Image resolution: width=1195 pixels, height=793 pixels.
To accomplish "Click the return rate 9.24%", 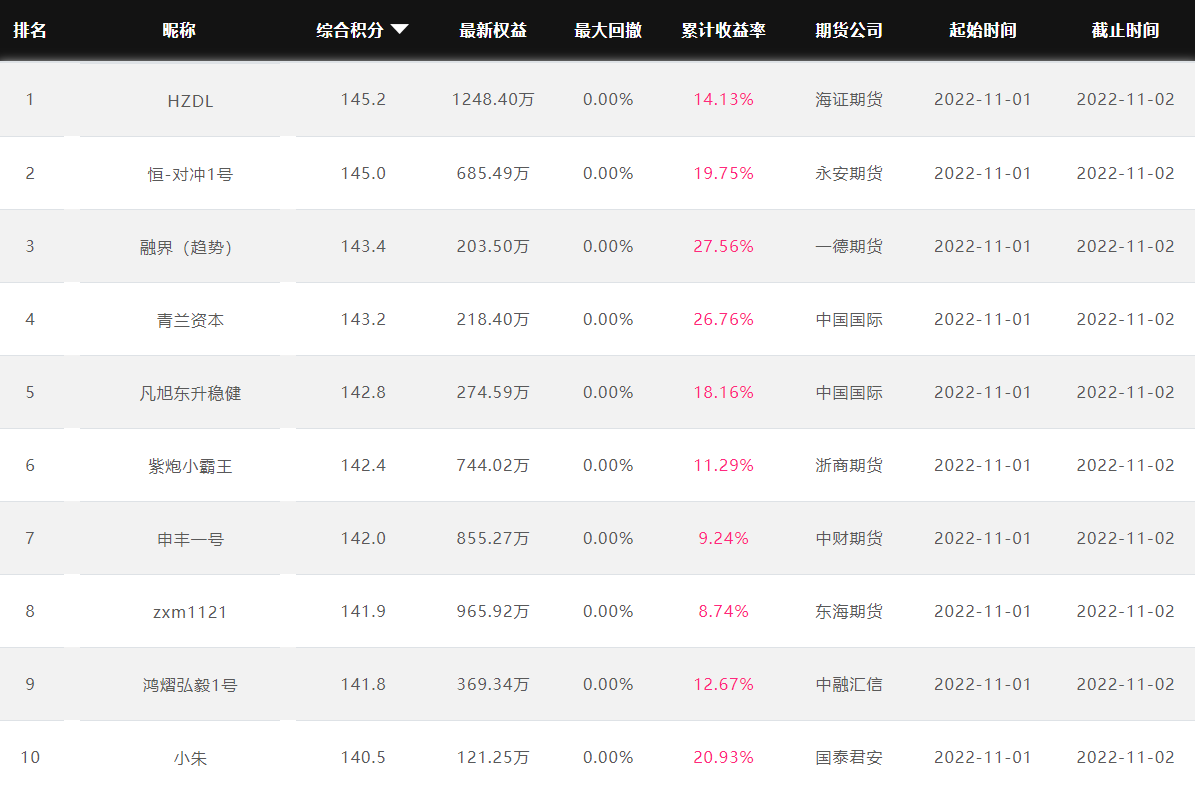I will click(723, 539).
